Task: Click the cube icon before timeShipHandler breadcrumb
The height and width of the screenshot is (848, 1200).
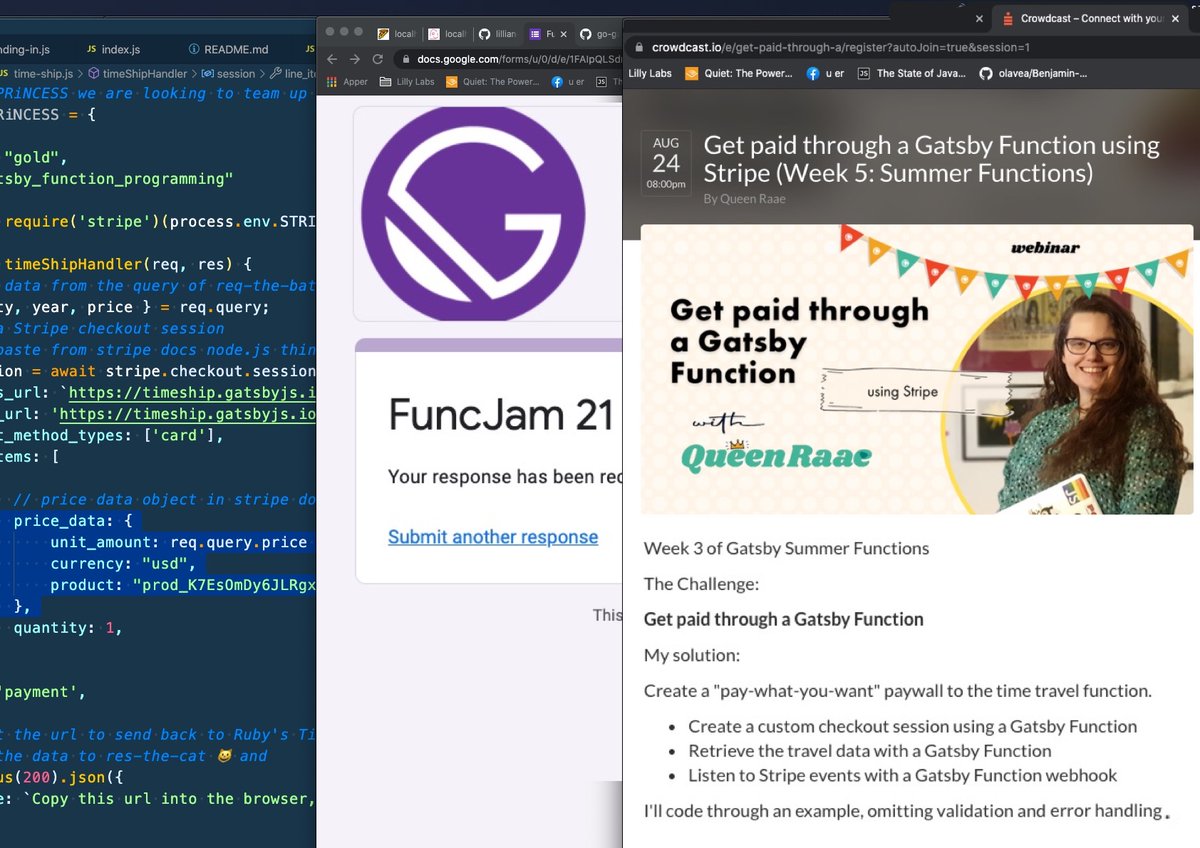Action: (94, 73)
